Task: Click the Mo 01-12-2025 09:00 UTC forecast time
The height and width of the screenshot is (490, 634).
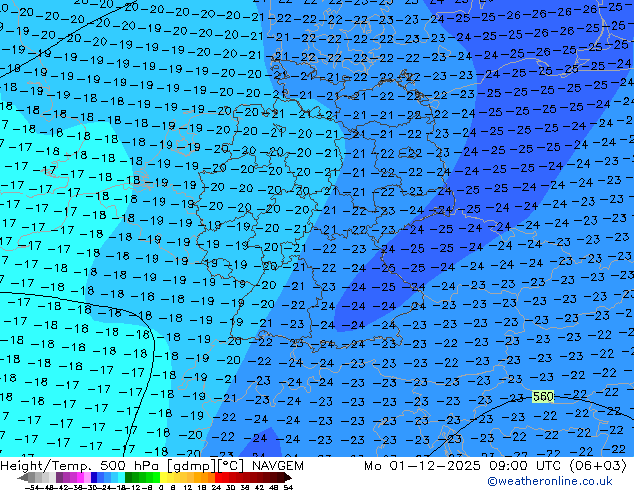Action: click(495, 466)
